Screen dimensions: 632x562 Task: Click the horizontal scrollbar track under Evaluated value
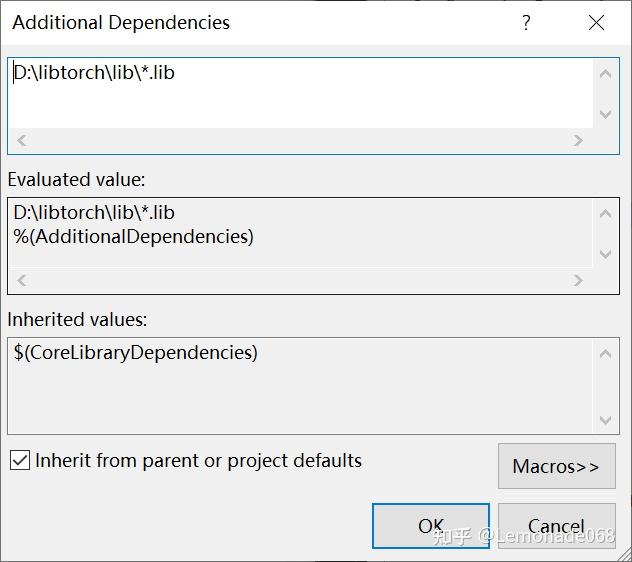300,280
